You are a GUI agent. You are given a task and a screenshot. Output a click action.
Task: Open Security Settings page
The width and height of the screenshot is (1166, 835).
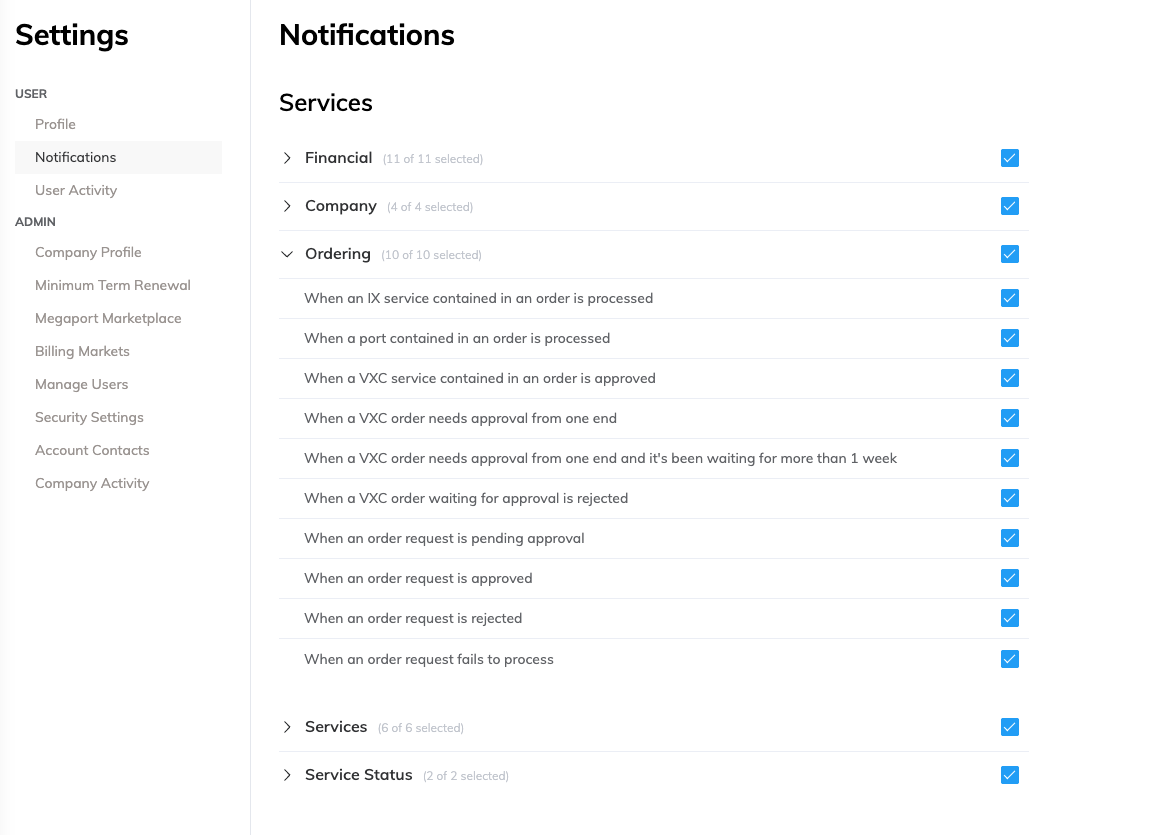(89, 417)
